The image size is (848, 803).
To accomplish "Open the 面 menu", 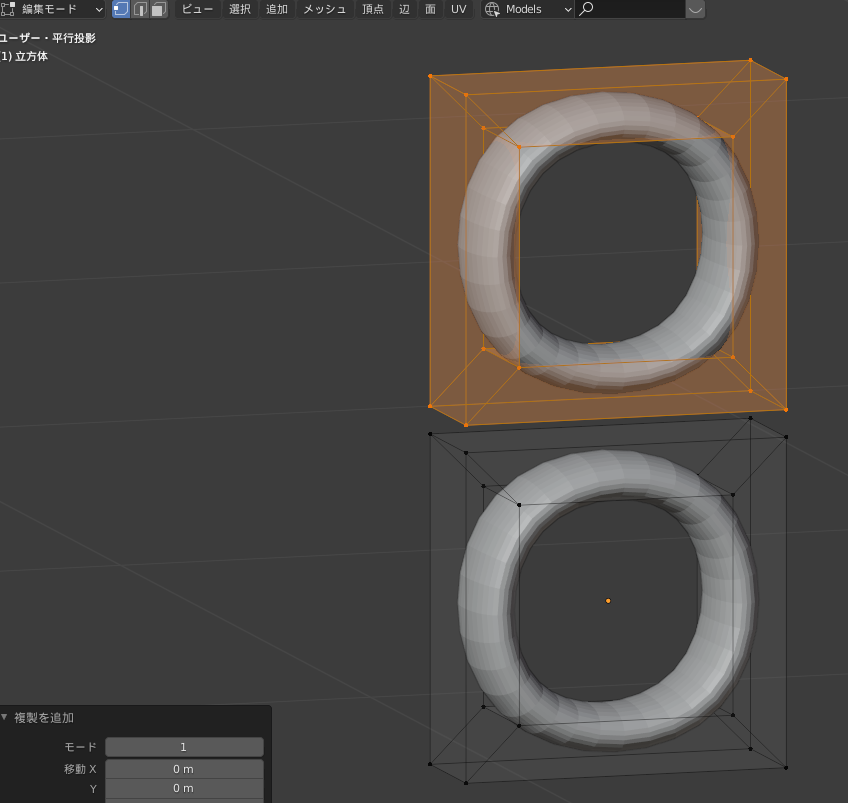I will pos(430,9).
